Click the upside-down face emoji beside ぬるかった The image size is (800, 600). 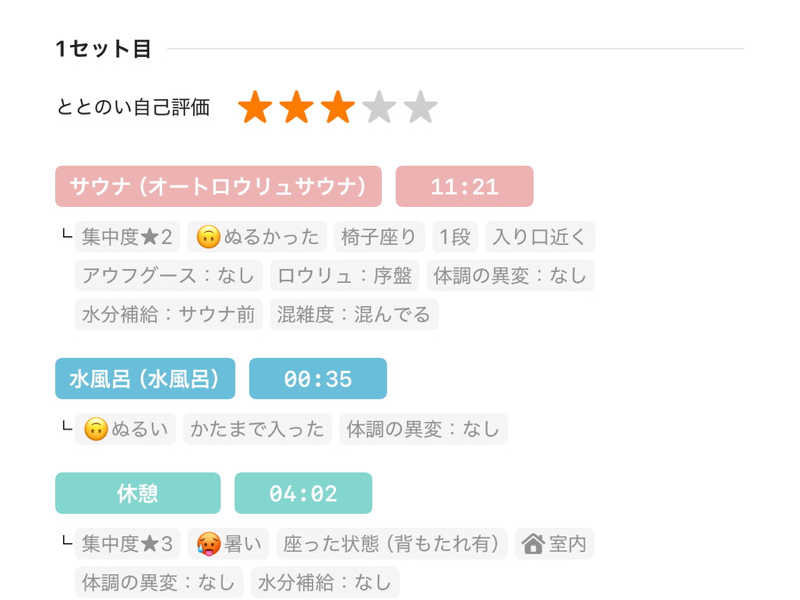208,237
